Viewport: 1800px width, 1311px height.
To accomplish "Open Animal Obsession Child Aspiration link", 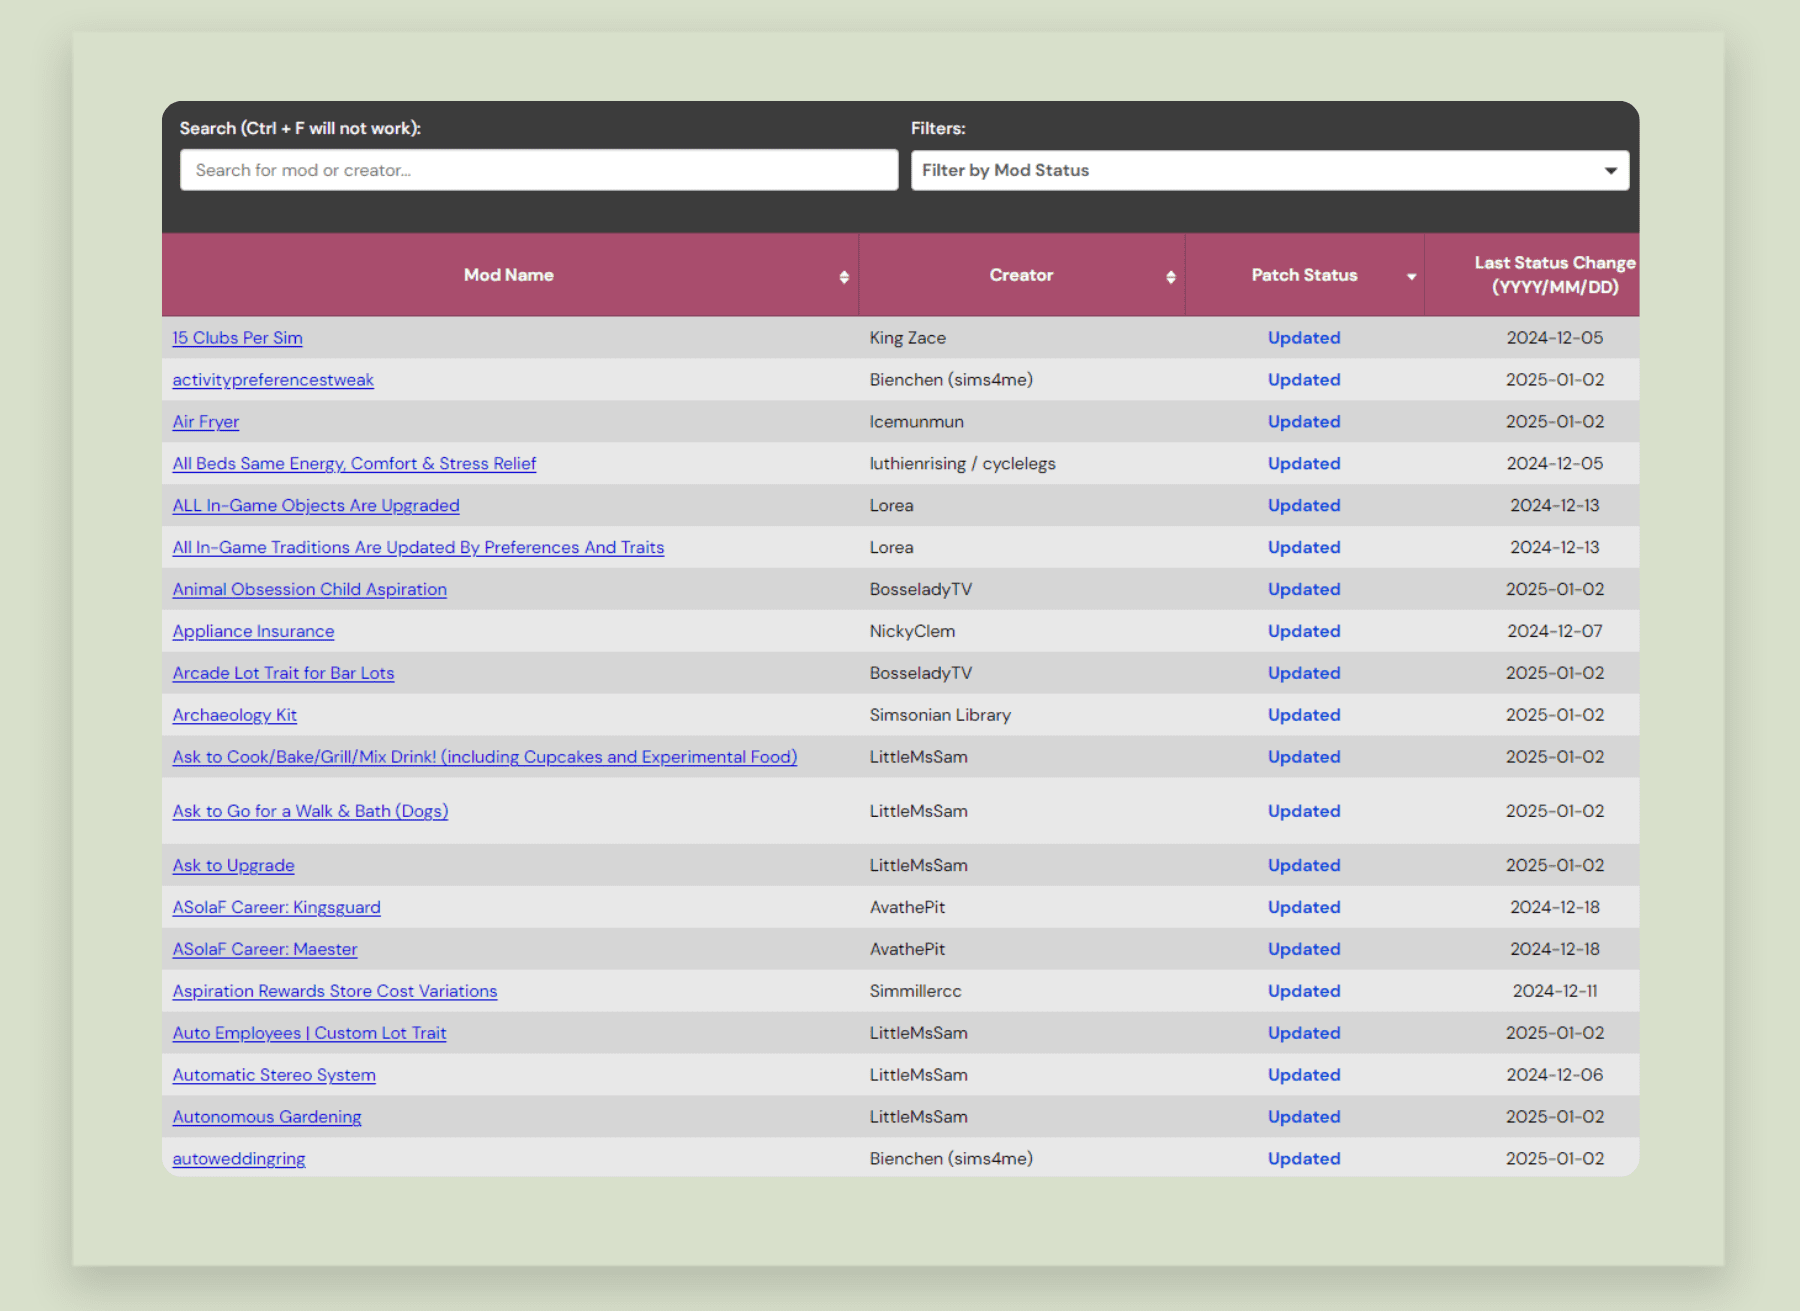I will pos(310,590).
